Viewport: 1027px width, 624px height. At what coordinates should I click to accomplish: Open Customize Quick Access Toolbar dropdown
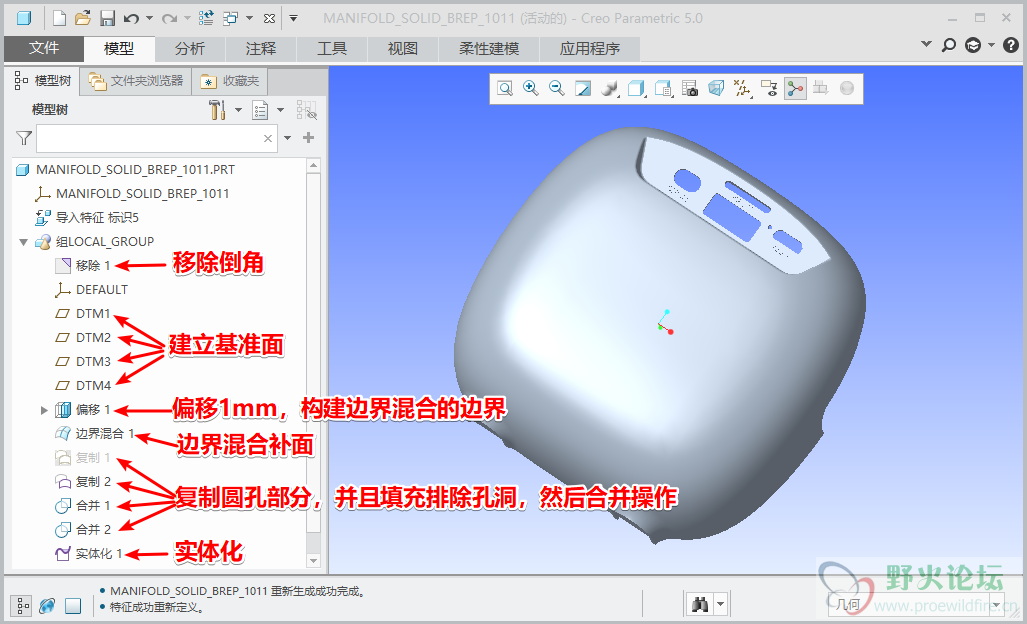(293, 18)
